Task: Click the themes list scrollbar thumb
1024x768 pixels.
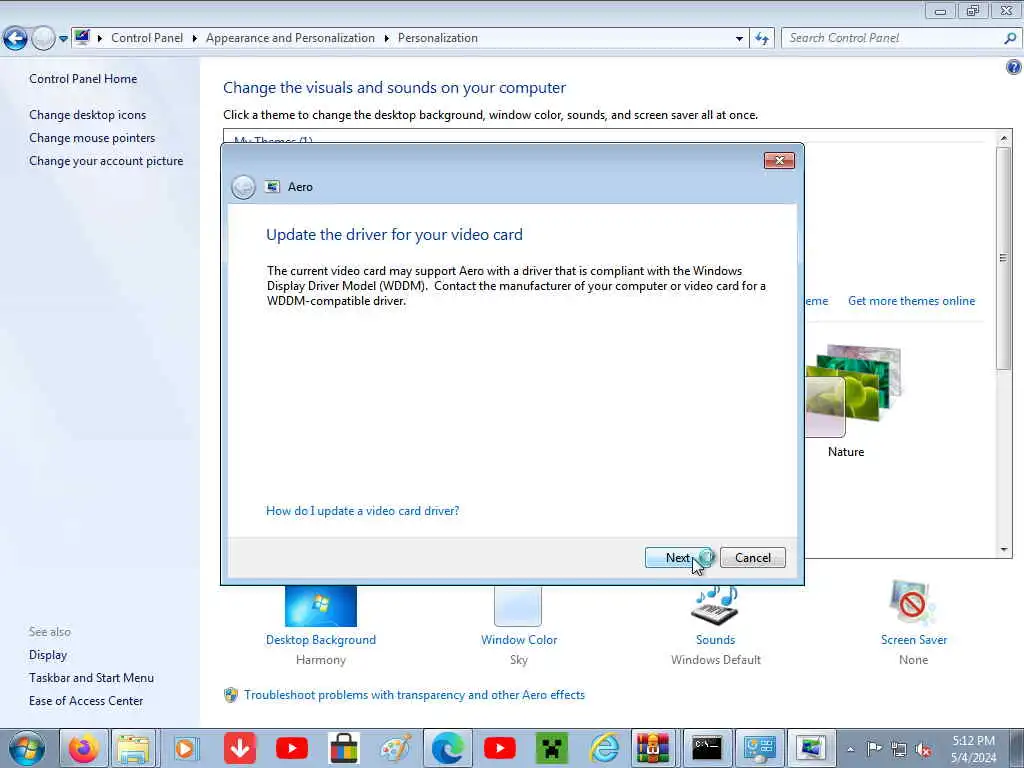Action: click(x=1004, y=259)
